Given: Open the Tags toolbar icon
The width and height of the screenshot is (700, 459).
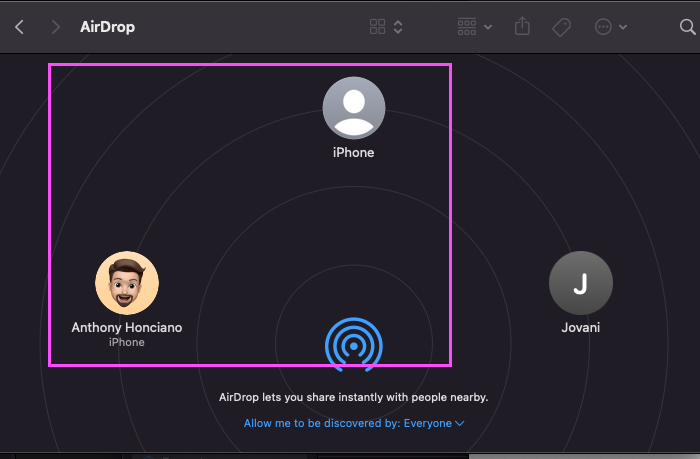Looking at the screenshot, I should (562, 27).
